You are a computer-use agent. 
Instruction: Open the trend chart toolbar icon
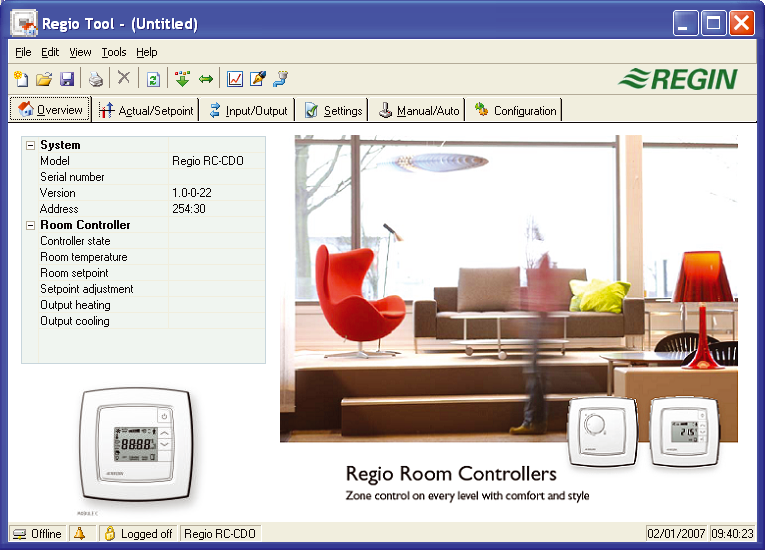click(x=235, y=79)
